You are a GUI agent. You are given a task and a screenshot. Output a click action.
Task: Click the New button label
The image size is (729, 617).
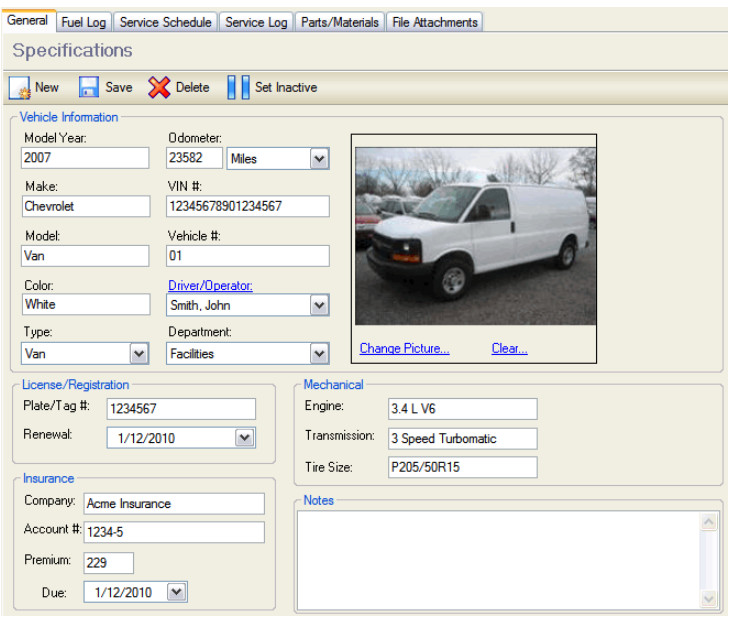pyautogui.click(x=47, y=87)
